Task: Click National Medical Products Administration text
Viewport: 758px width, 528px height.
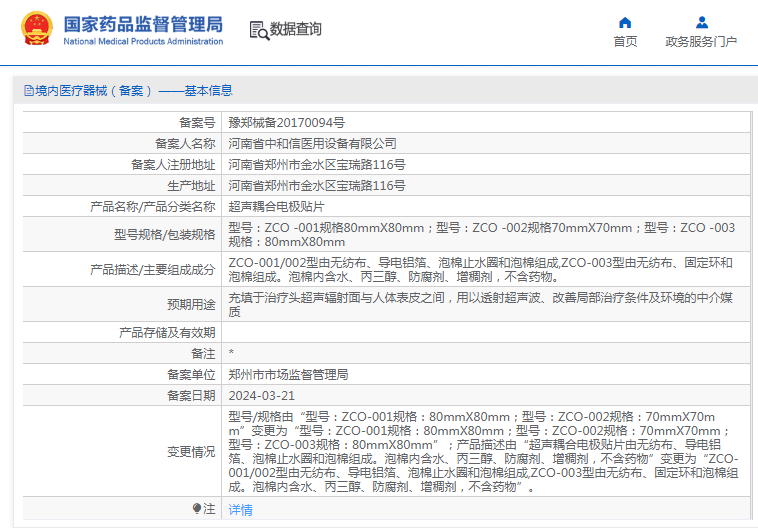Action: coord(143,42)
